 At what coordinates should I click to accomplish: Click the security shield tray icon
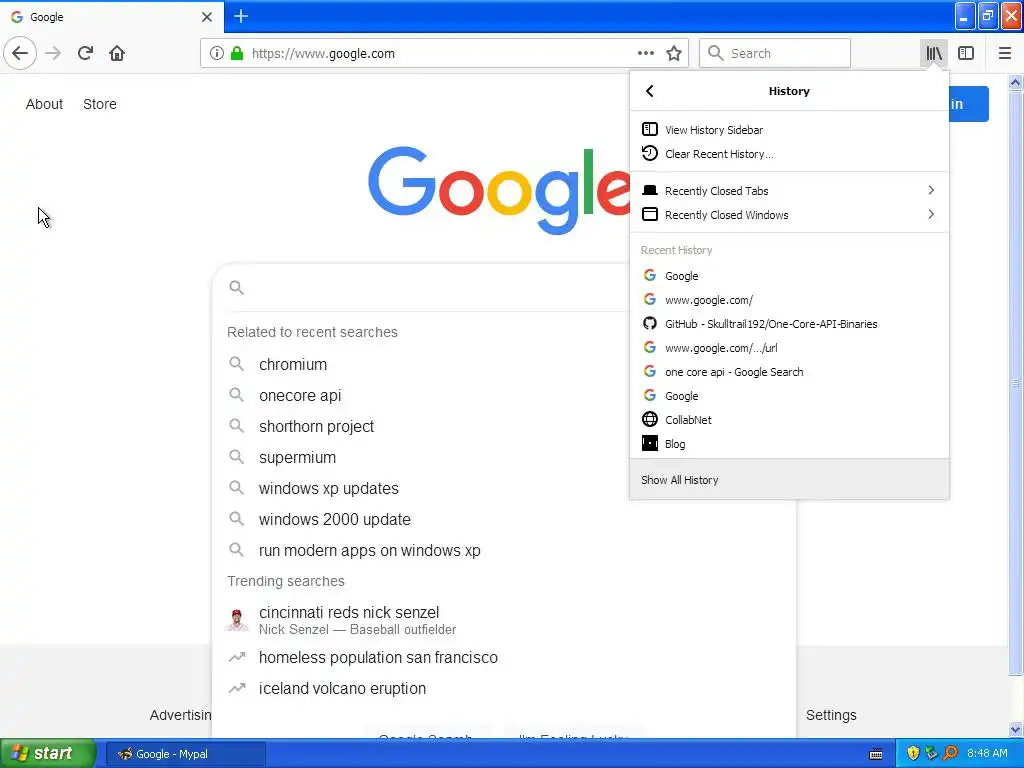[913, 754]
